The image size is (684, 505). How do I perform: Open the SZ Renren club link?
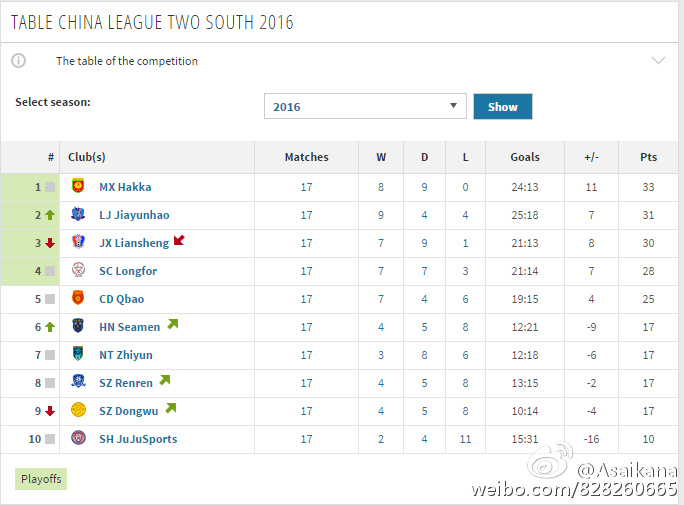(x=126, y=383)
